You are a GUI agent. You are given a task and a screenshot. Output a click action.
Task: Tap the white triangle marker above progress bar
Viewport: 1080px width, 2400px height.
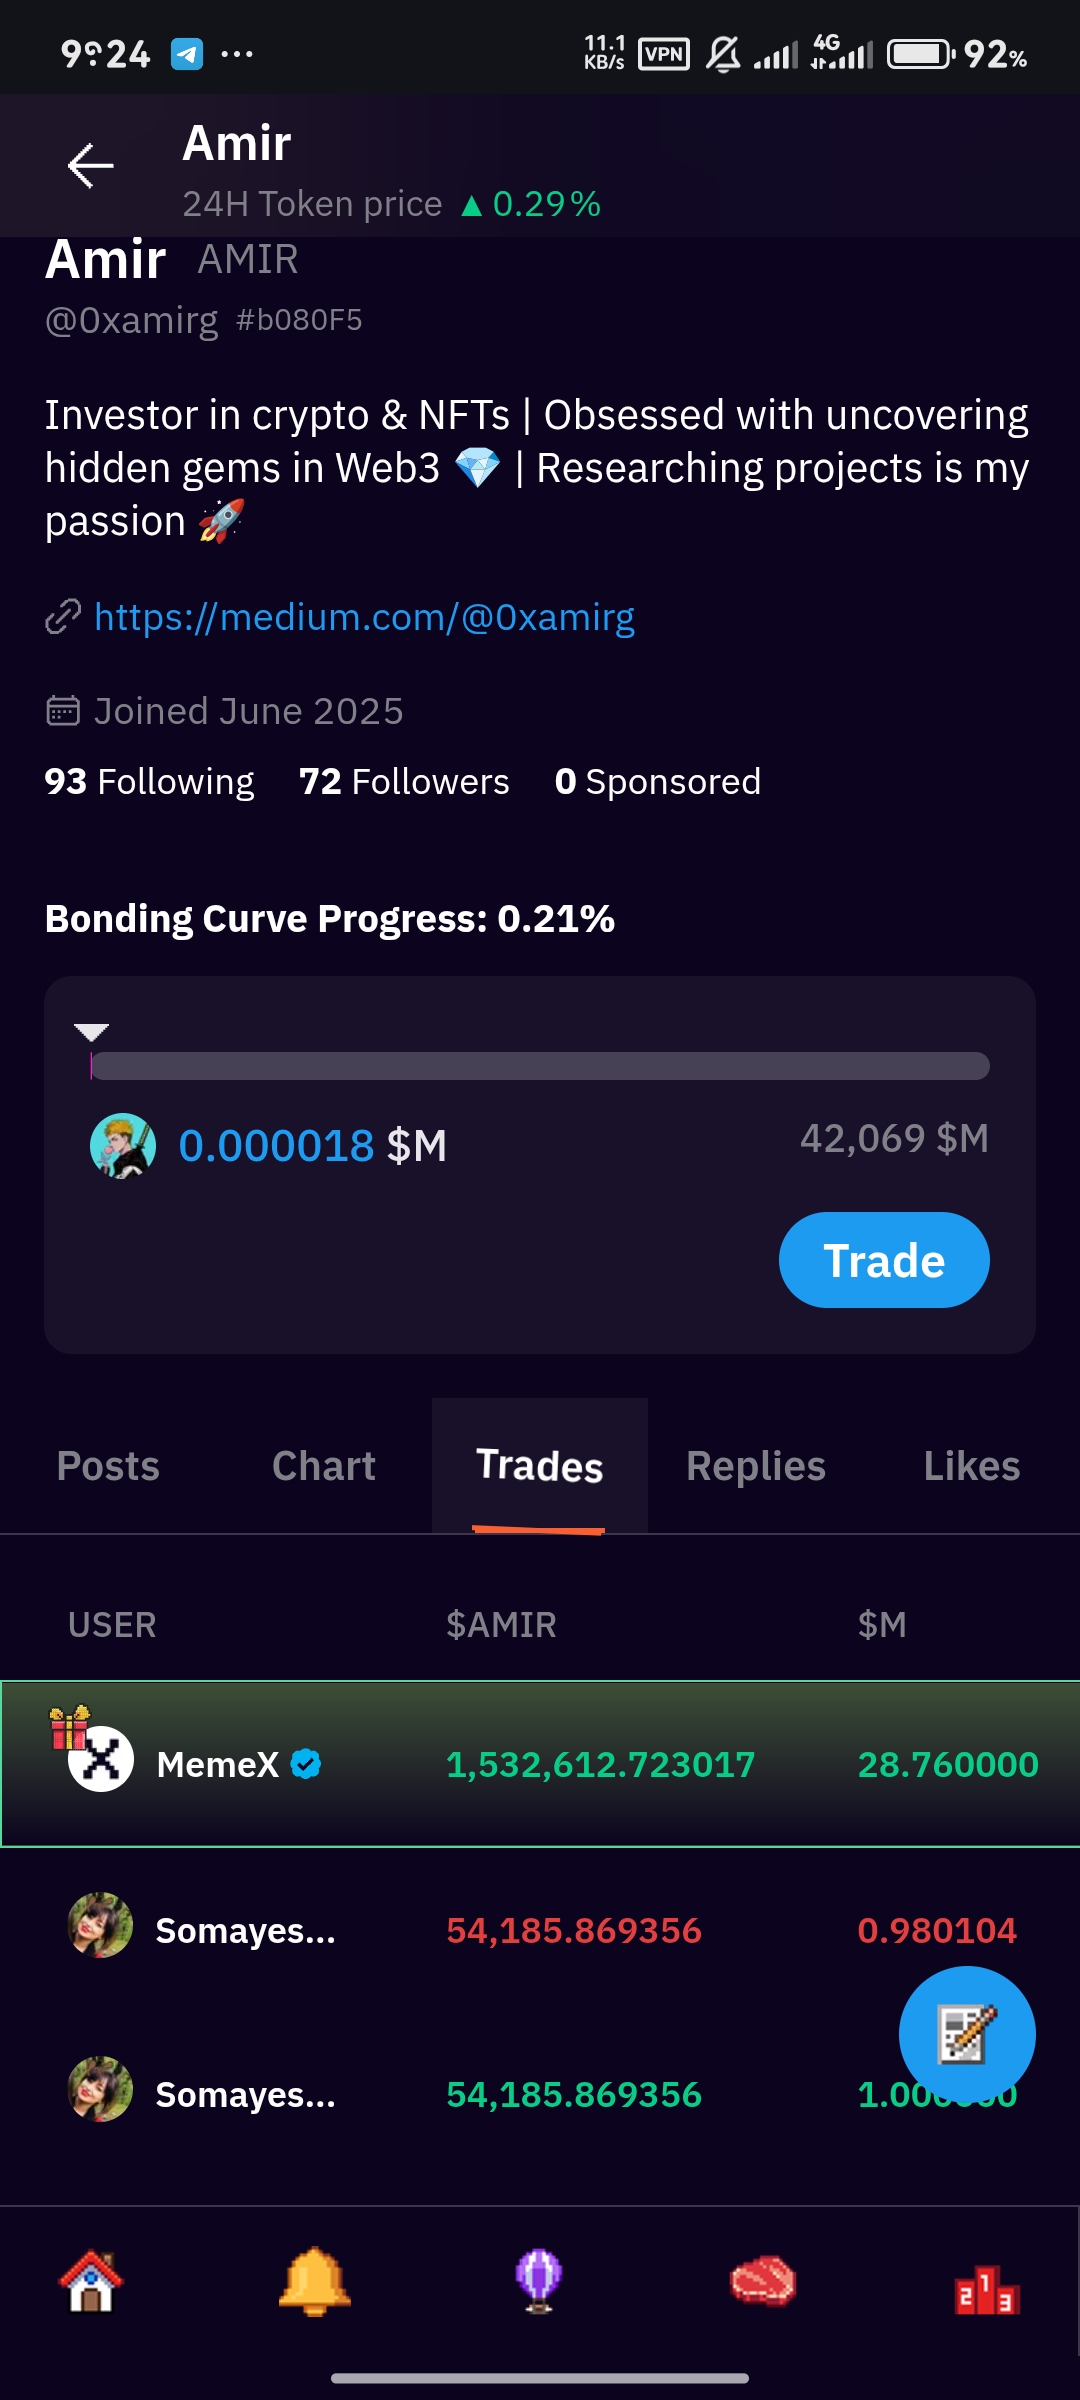pos(91,1032)
